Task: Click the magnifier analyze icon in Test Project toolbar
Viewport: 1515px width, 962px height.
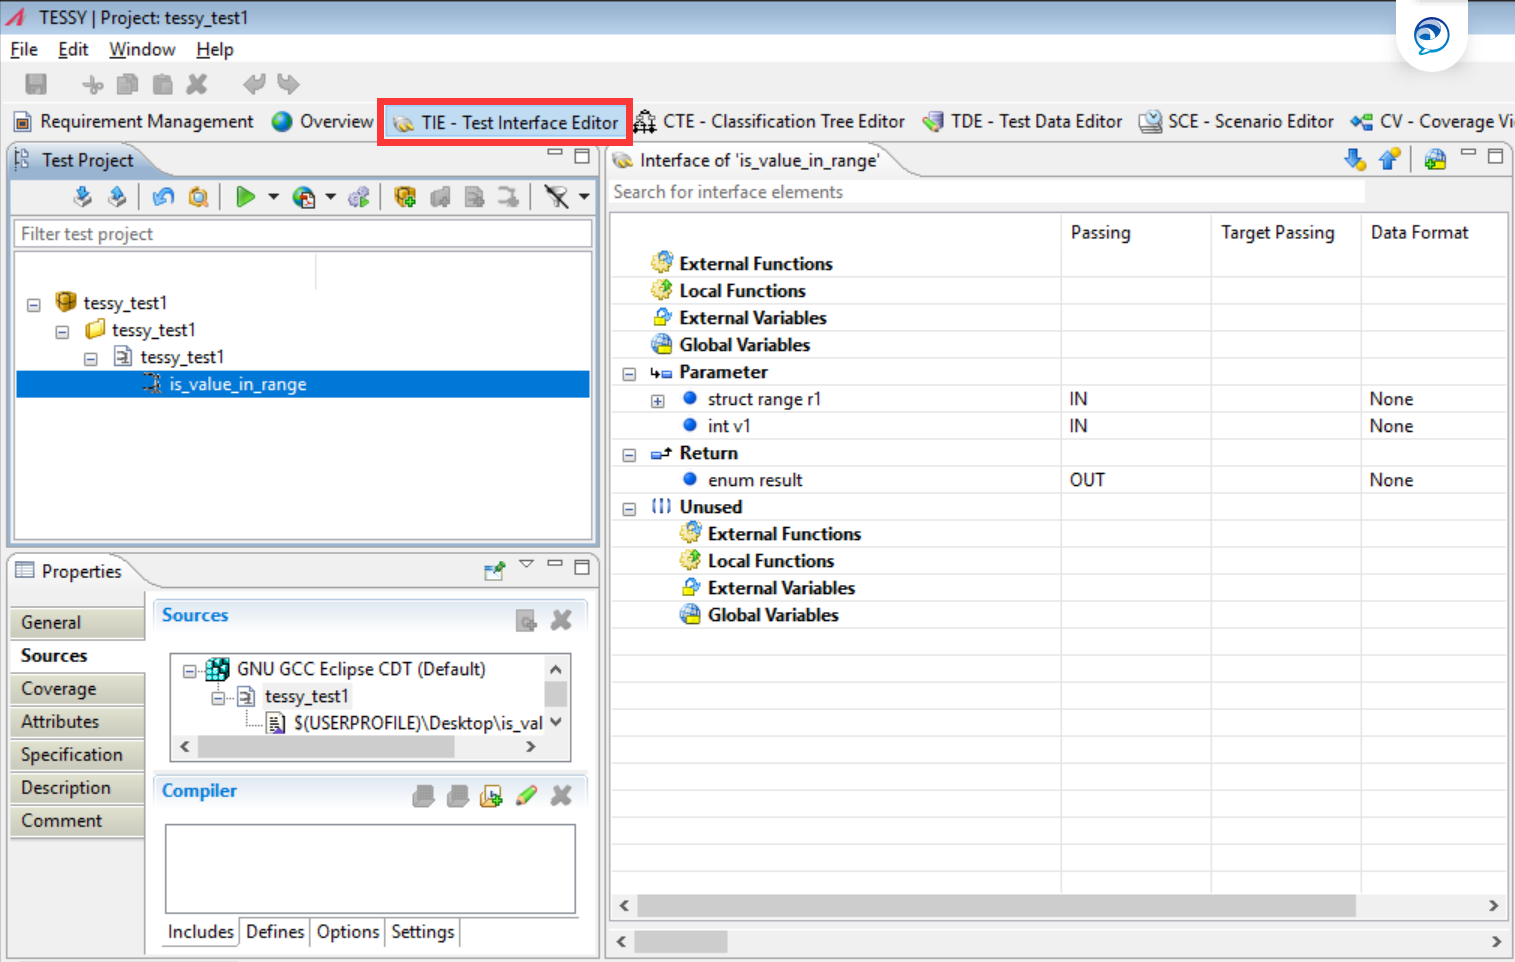Action: coord(198,197)
